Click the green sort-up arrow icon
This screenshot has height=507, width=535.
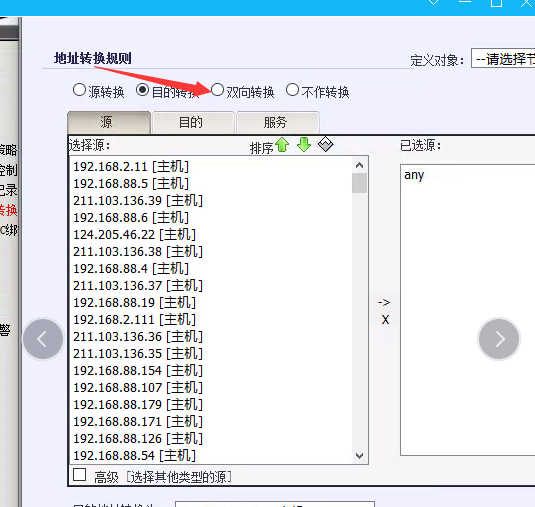(283, 145)
